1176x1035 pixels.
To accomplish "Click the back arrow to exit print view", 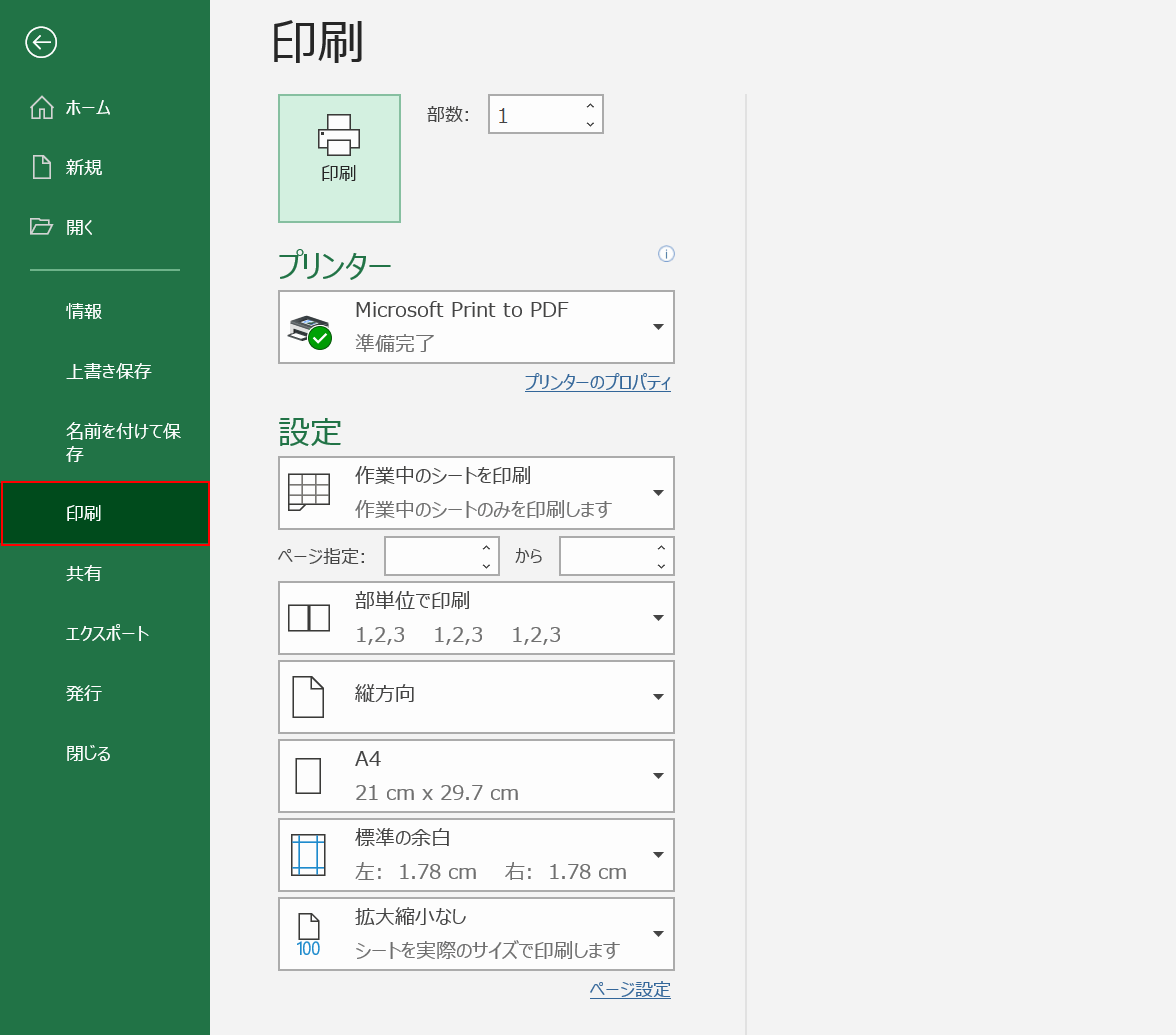I will pyautogui.click(x=40, y=43).
